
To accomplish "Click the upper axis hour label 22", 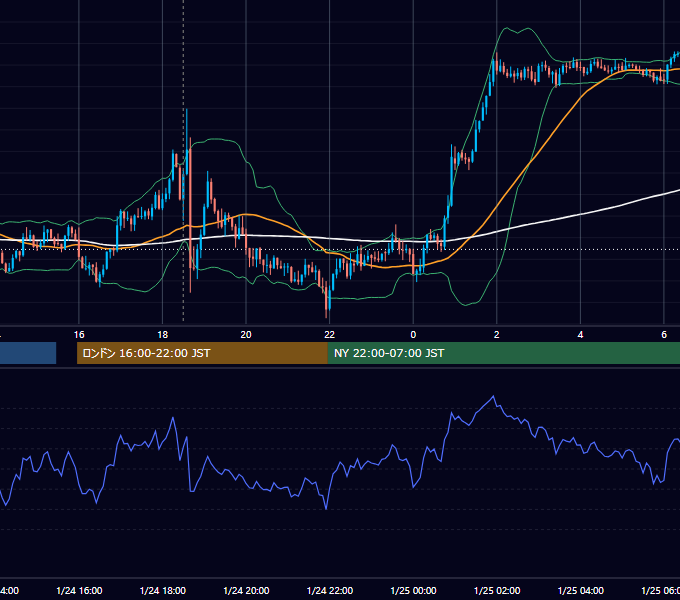I will coord(330,335).
